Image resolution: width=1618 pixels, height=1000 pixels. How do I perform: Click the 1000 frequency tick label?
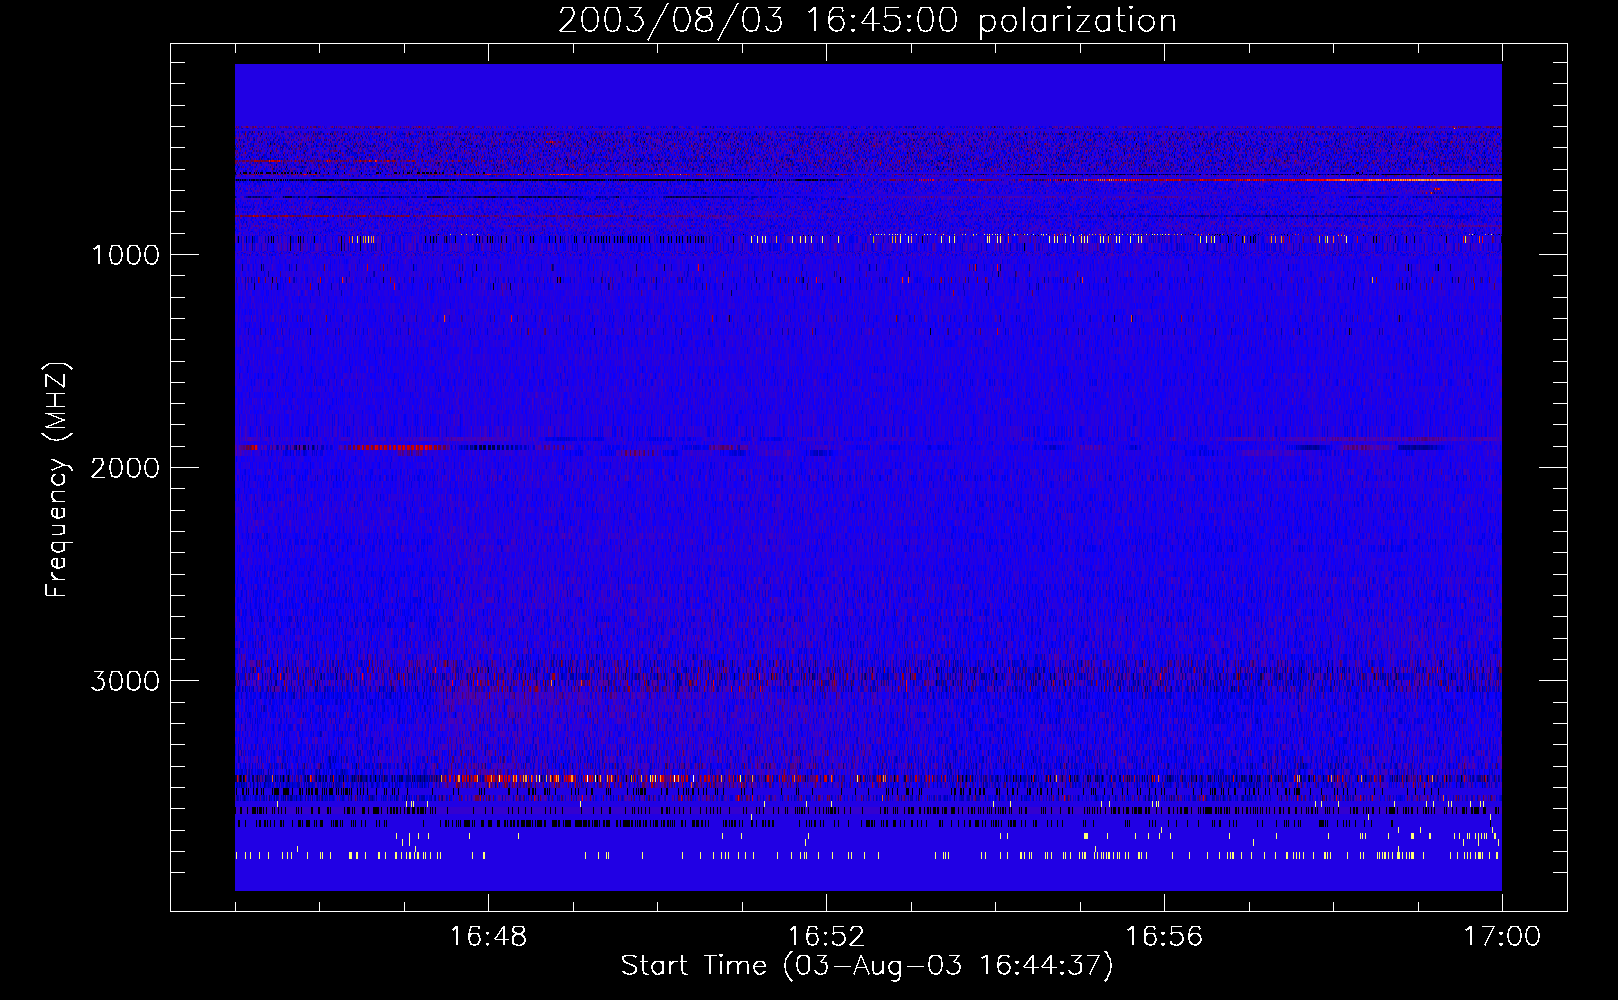pos(126,255)
